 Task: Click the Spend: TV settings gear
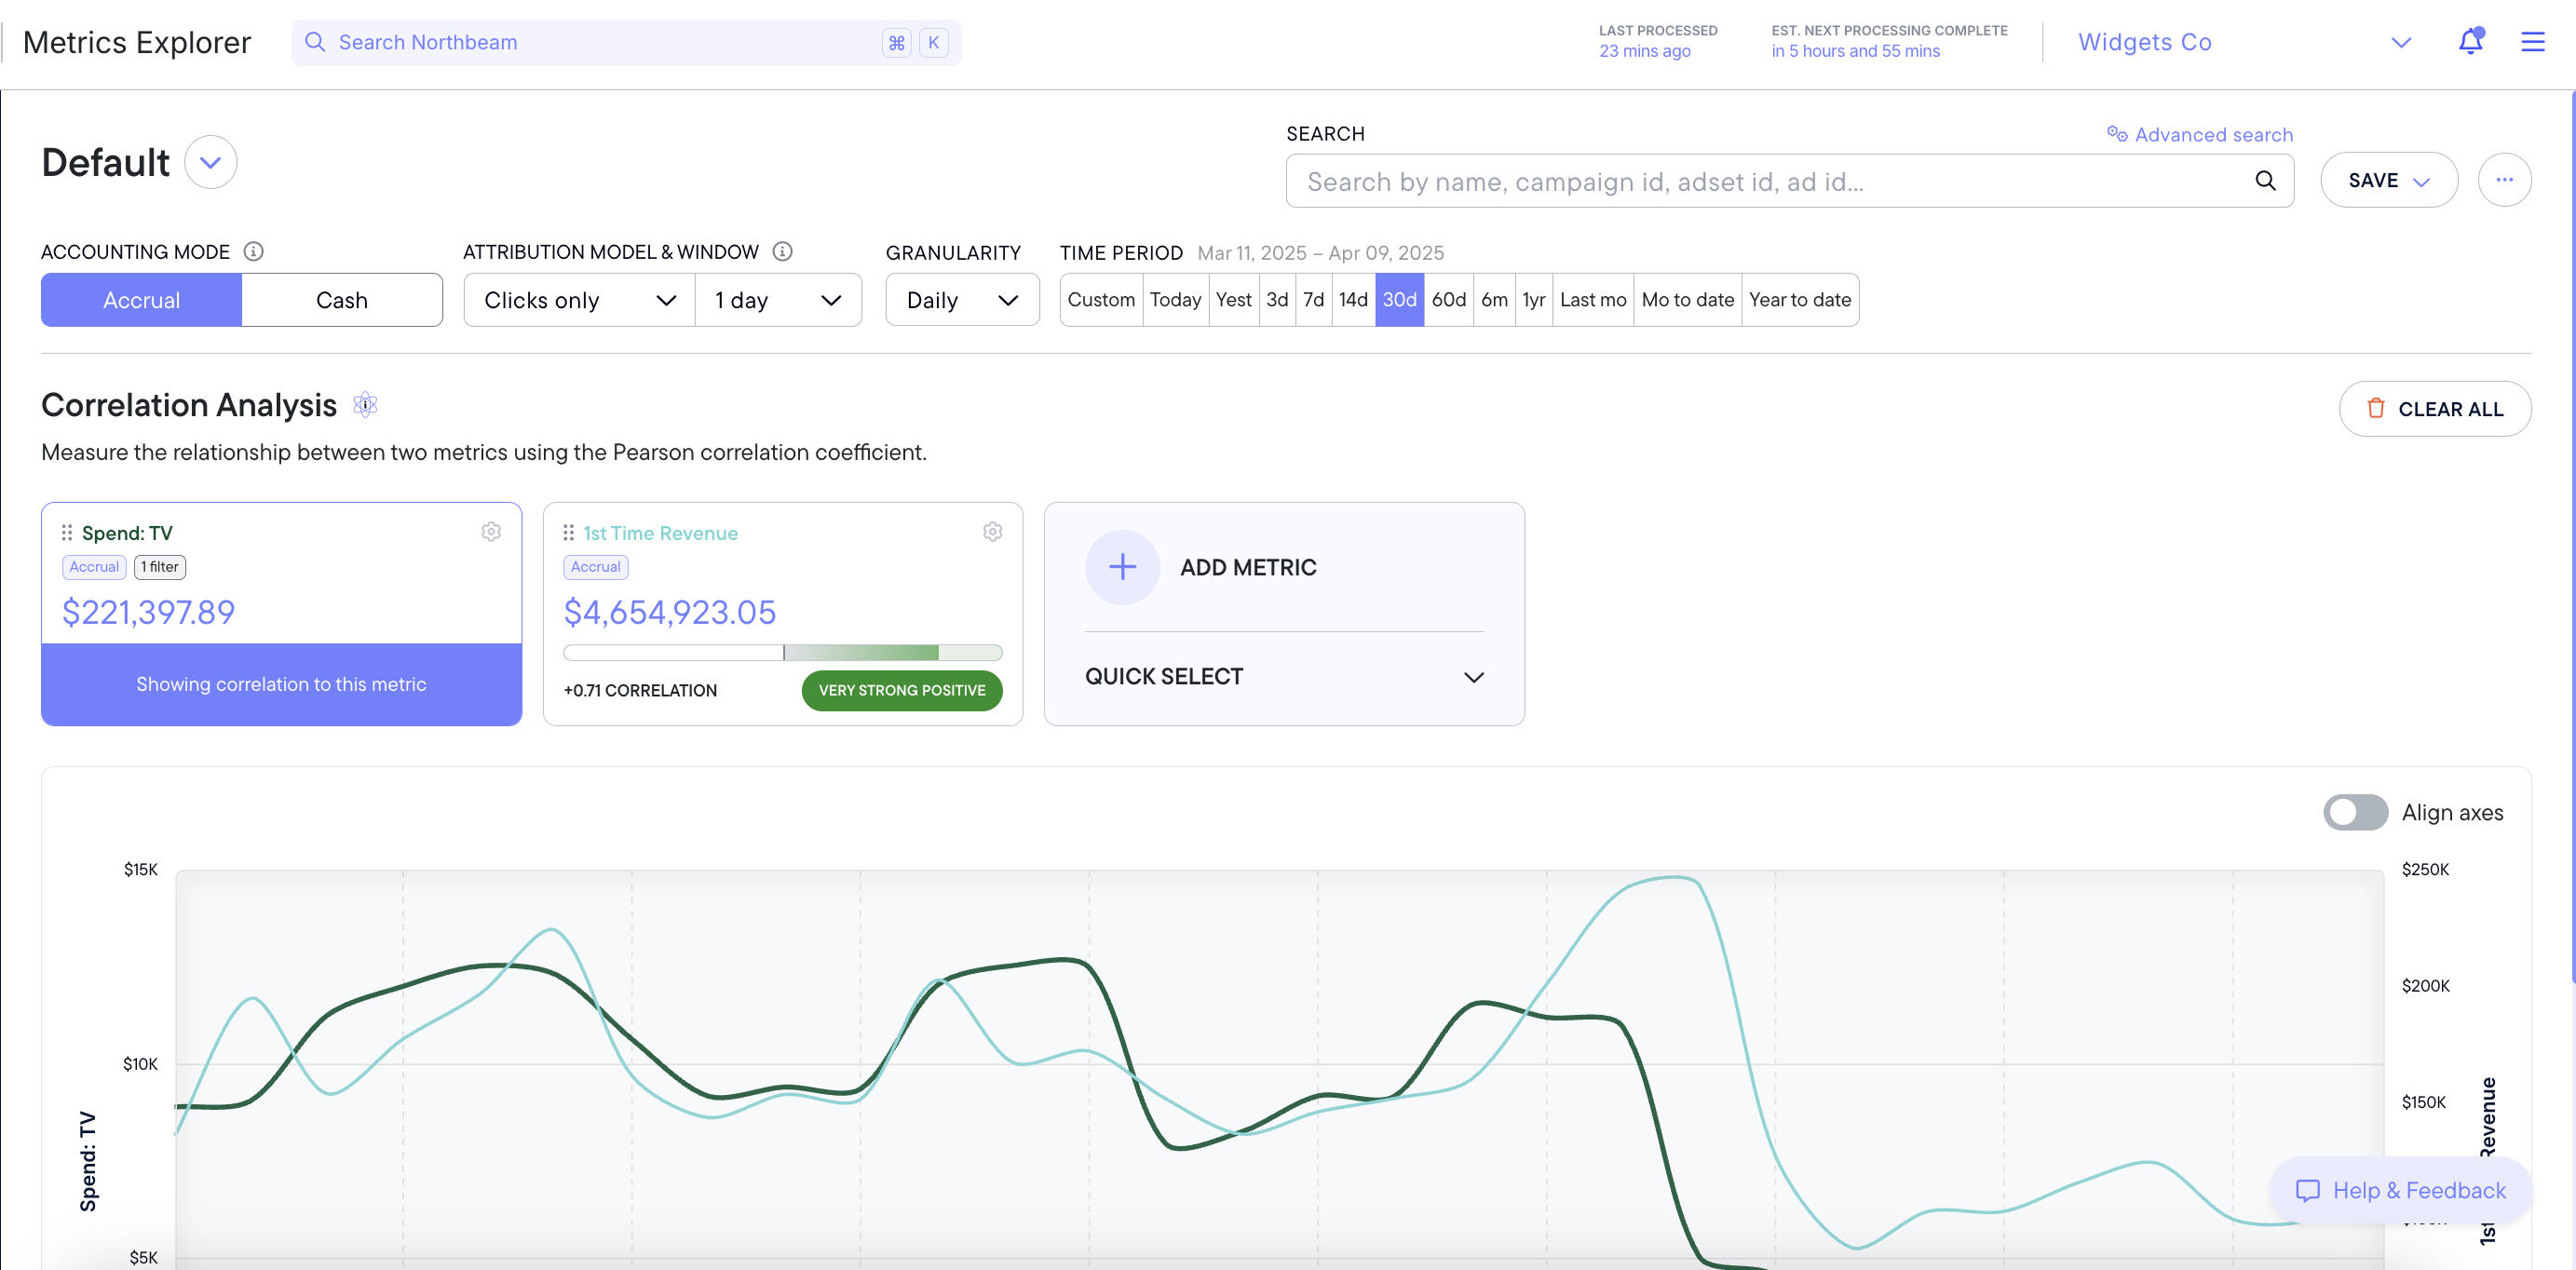click(491, 532)
